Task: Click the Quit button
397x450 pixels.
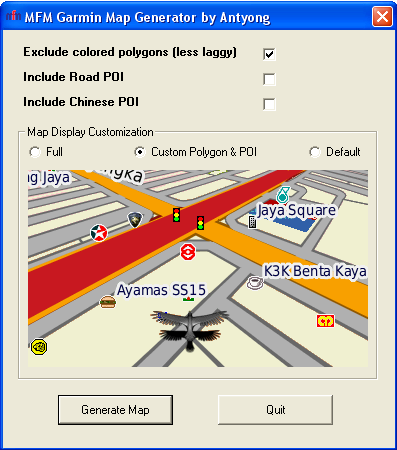Action: point(275,410)
